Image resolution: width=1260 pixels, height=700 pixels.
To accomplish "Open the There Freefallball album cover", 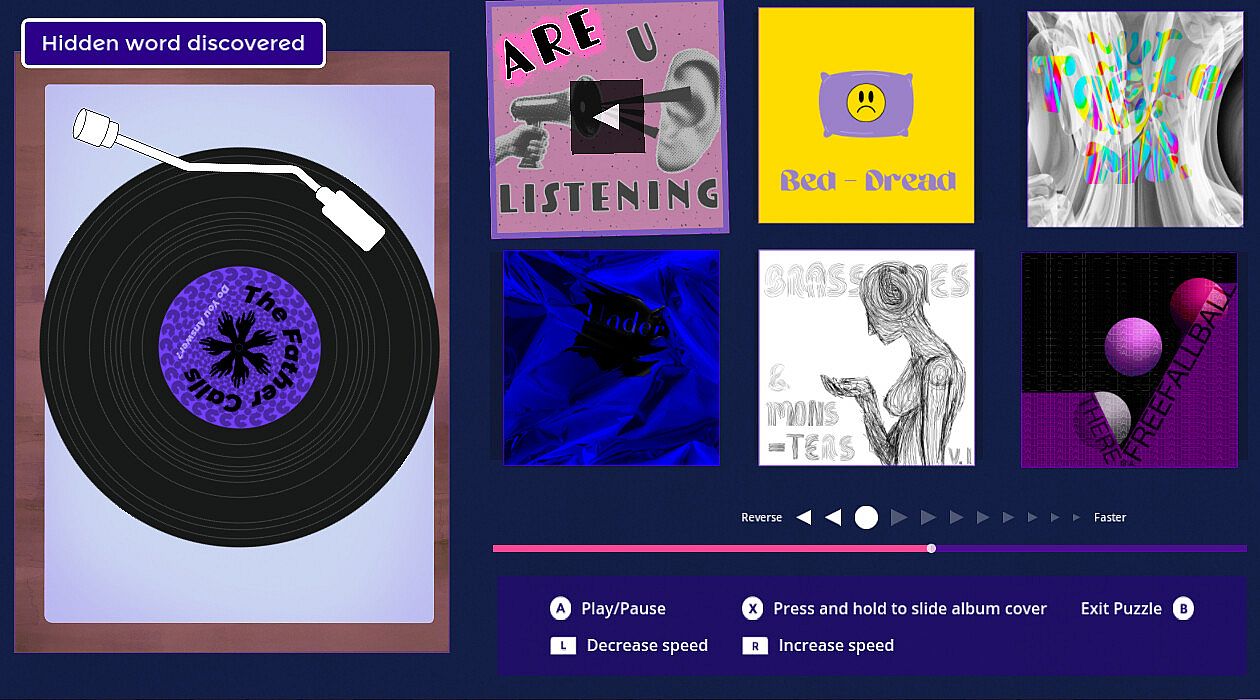I will [1129, 360].
